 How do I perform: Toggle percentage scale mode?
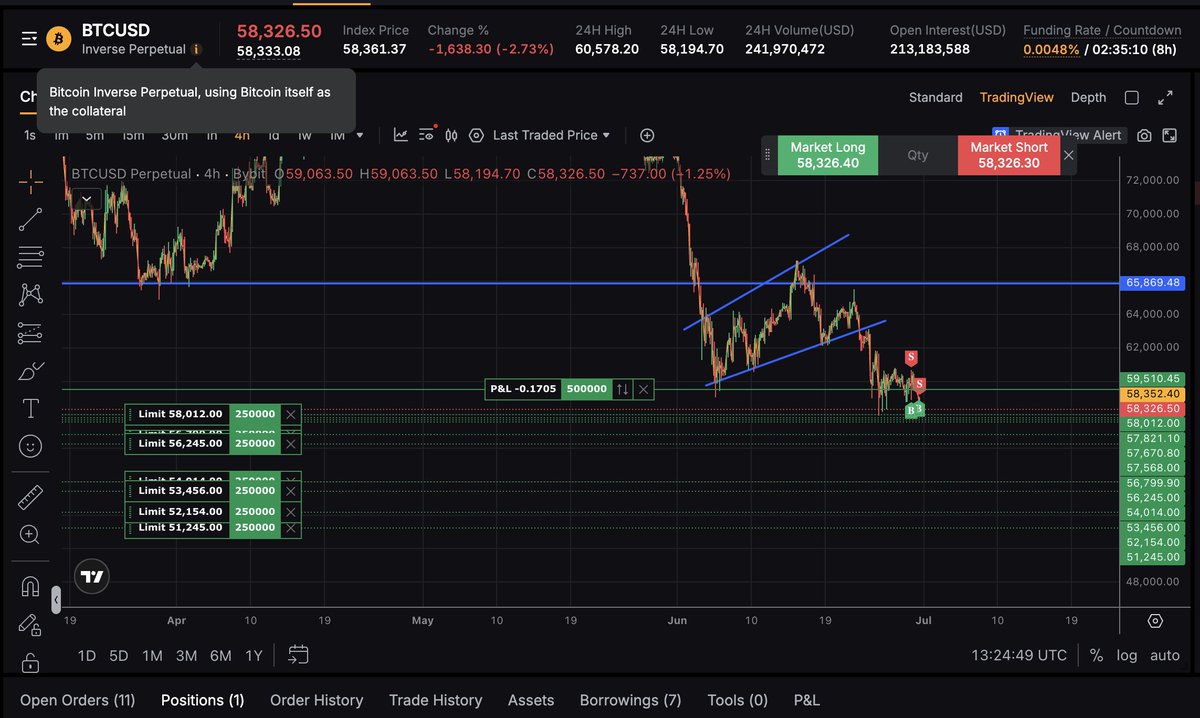click(x=1096, y=655)
